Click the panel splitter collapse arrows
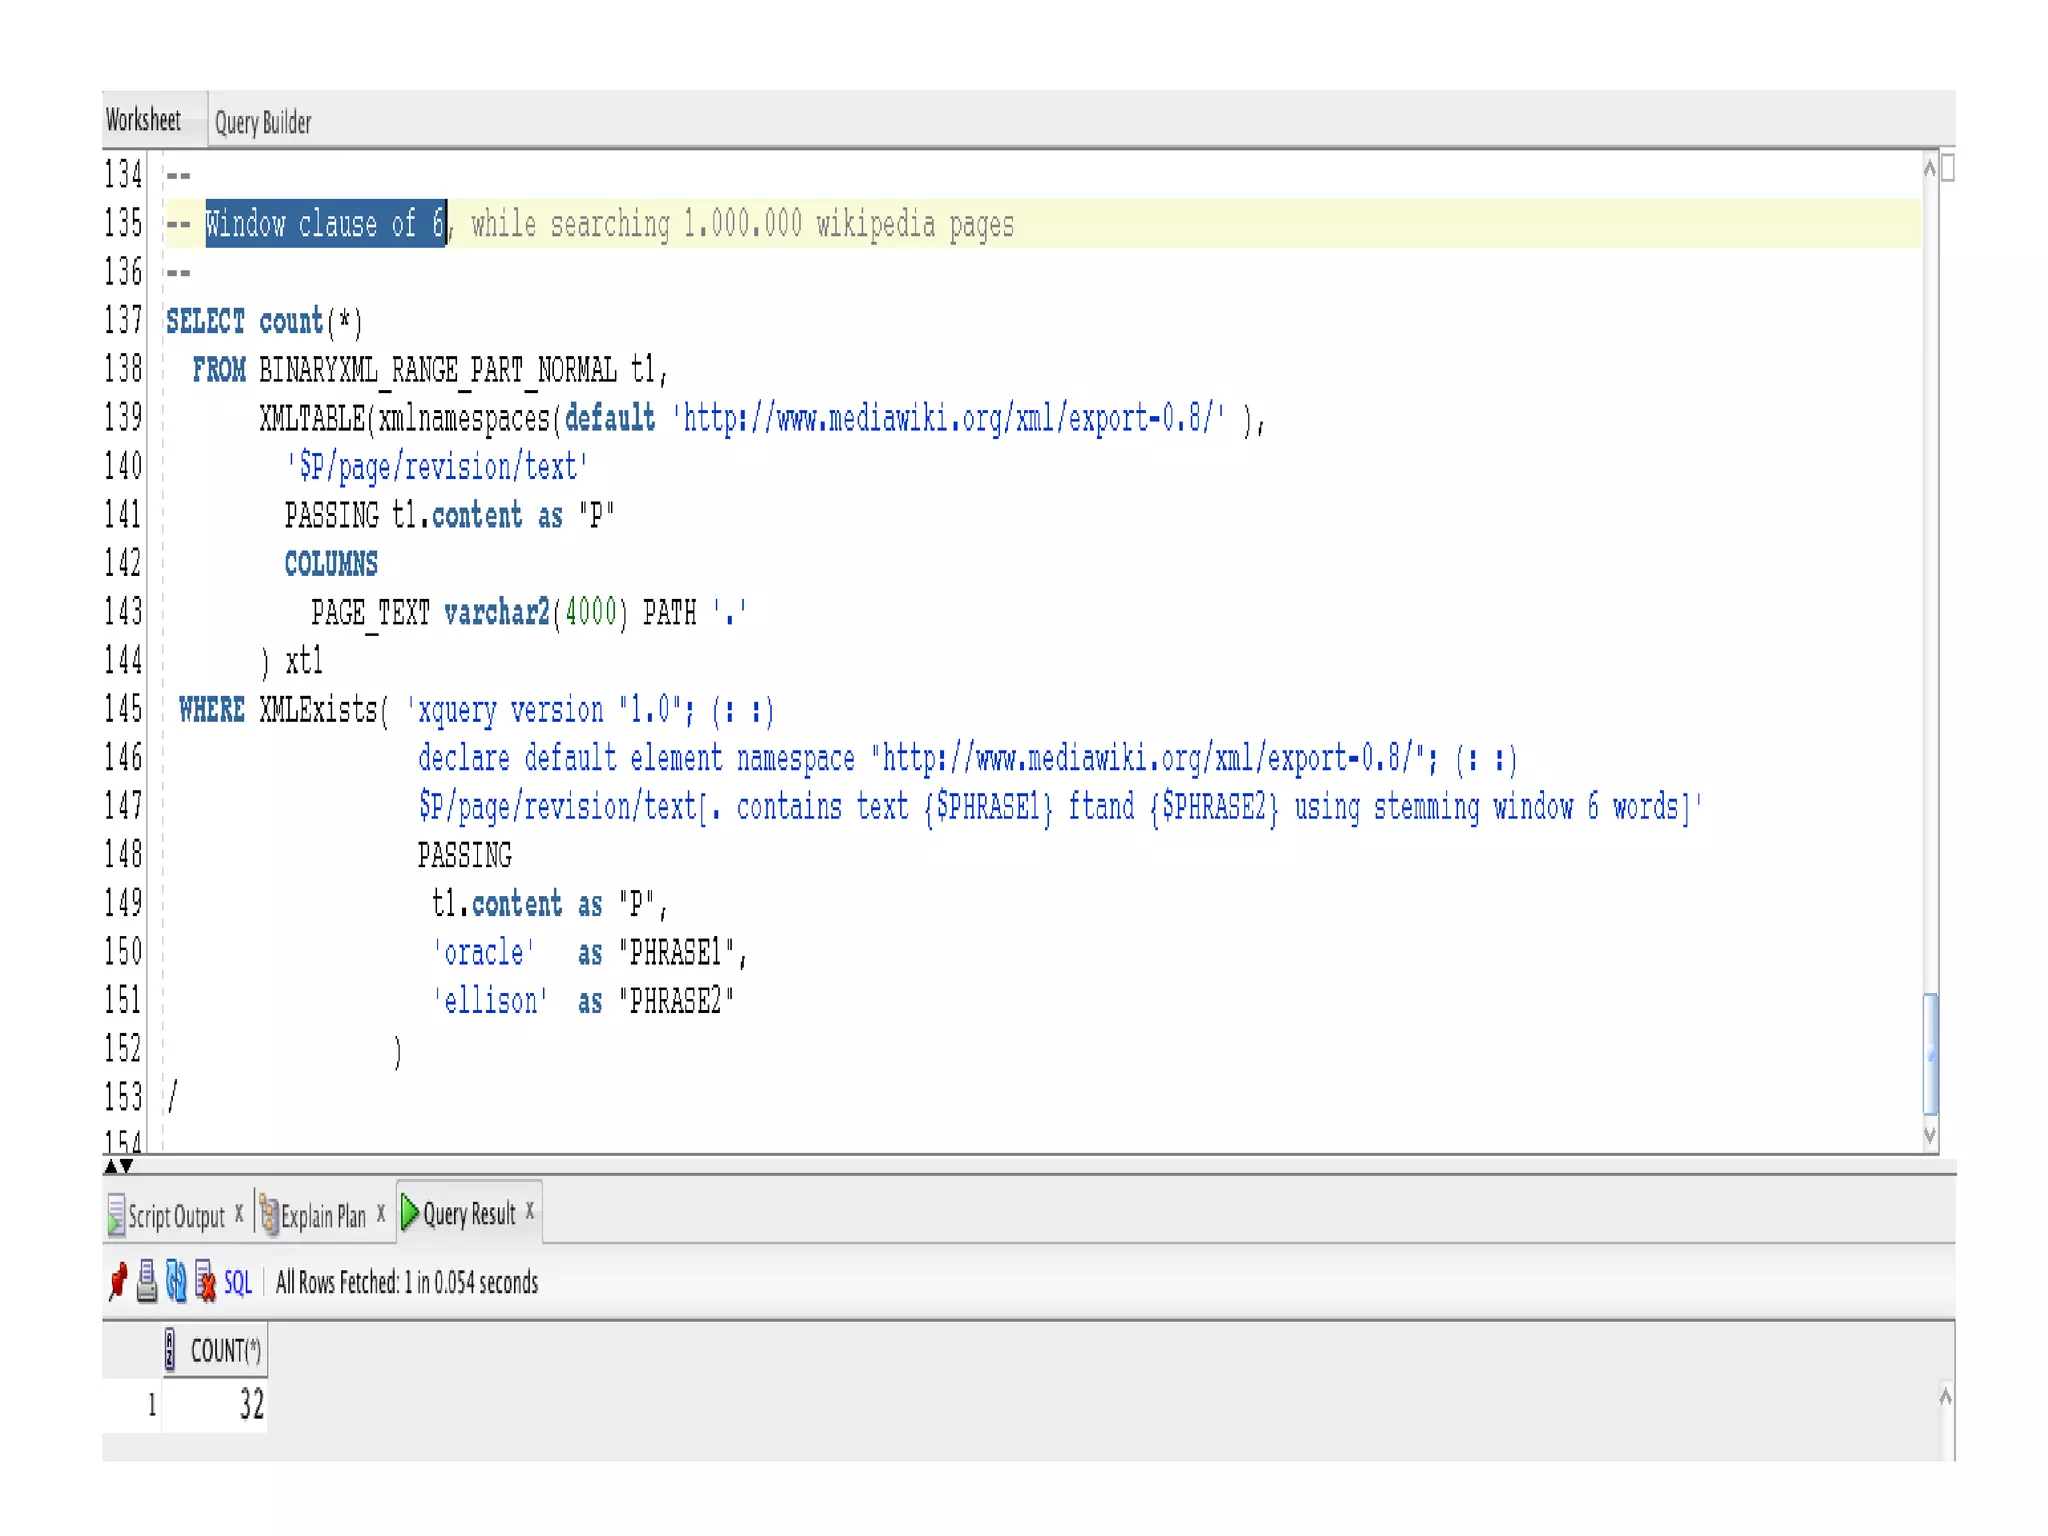Viewport: 2048px width, 1536px height. [118, 1166]
